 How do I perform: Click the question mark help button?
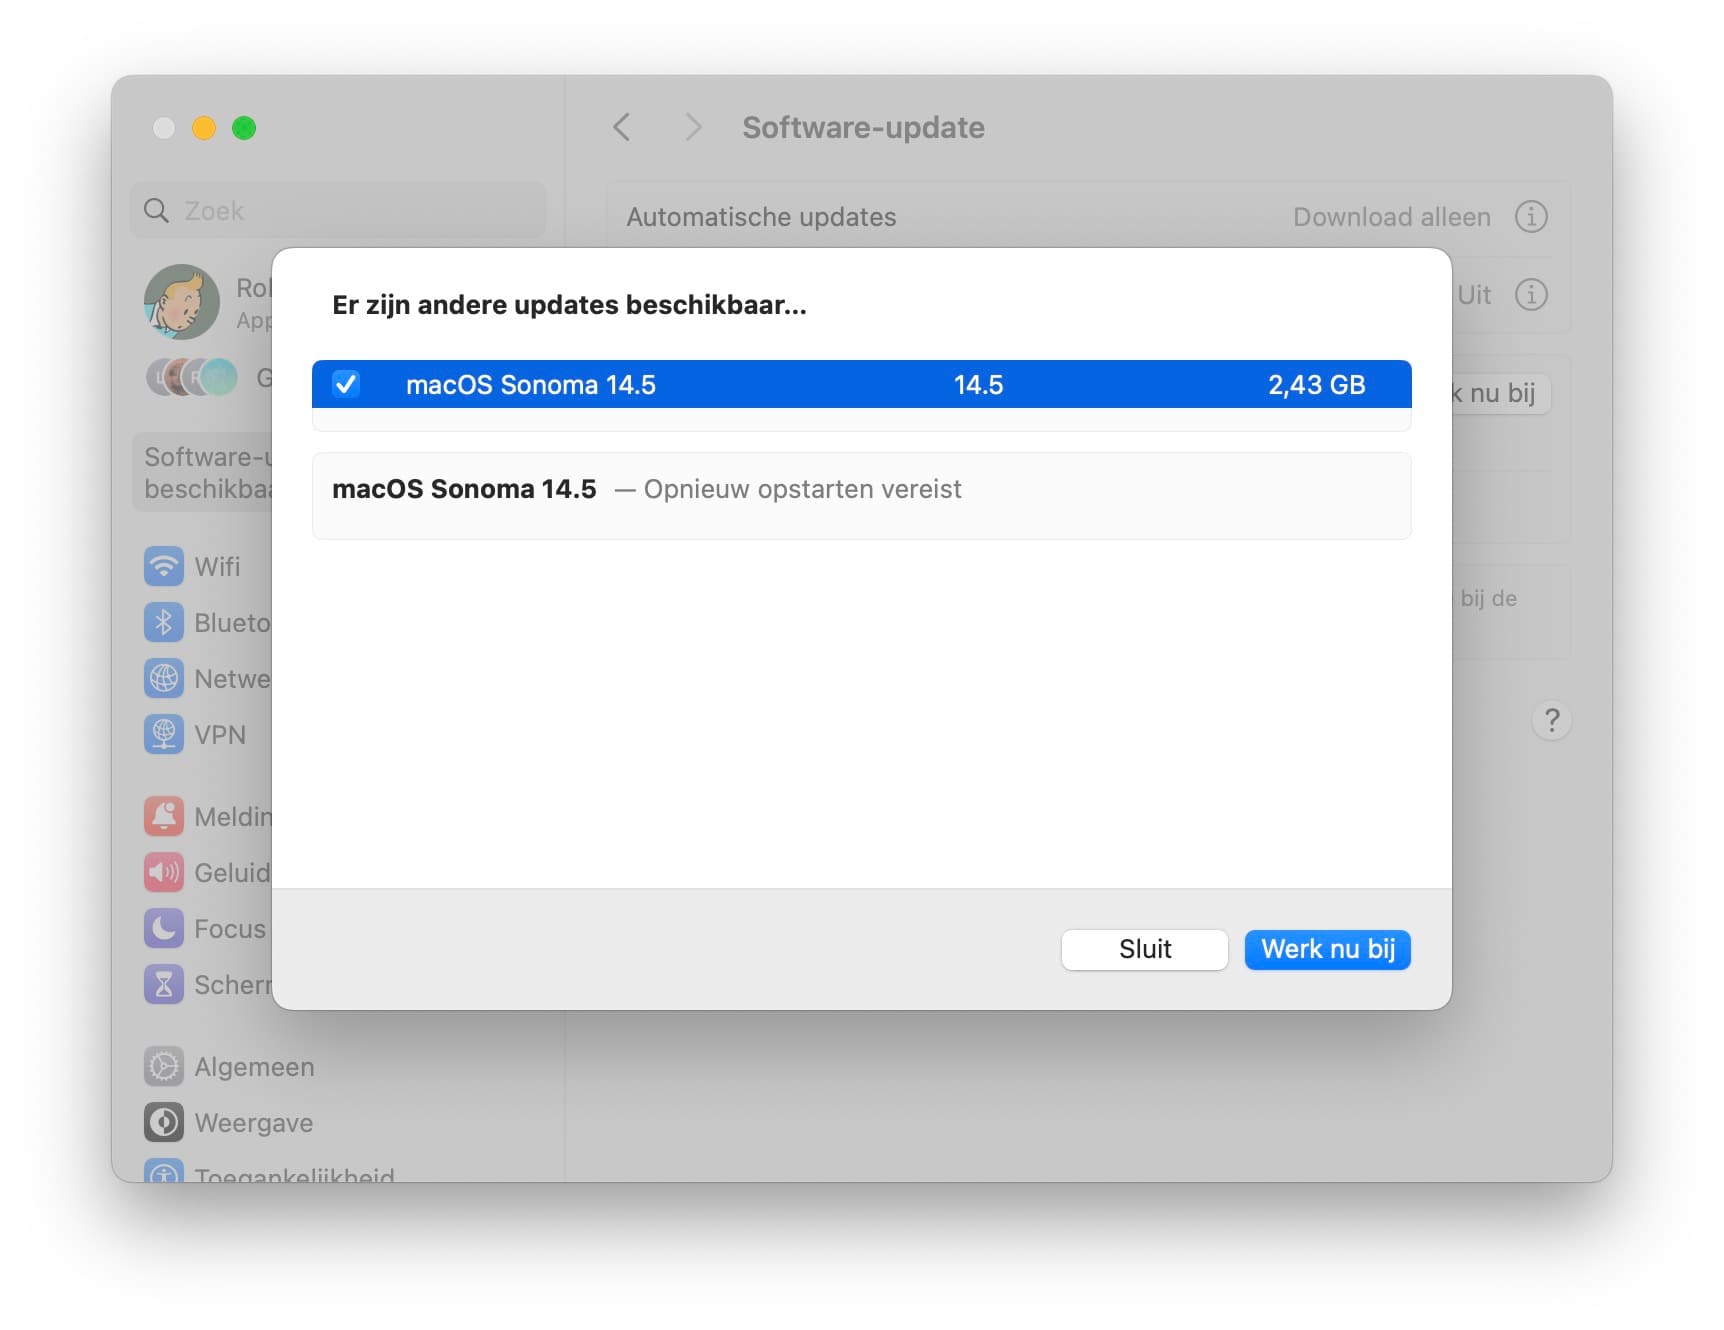pyautogui.click(x=1551, y=720)
